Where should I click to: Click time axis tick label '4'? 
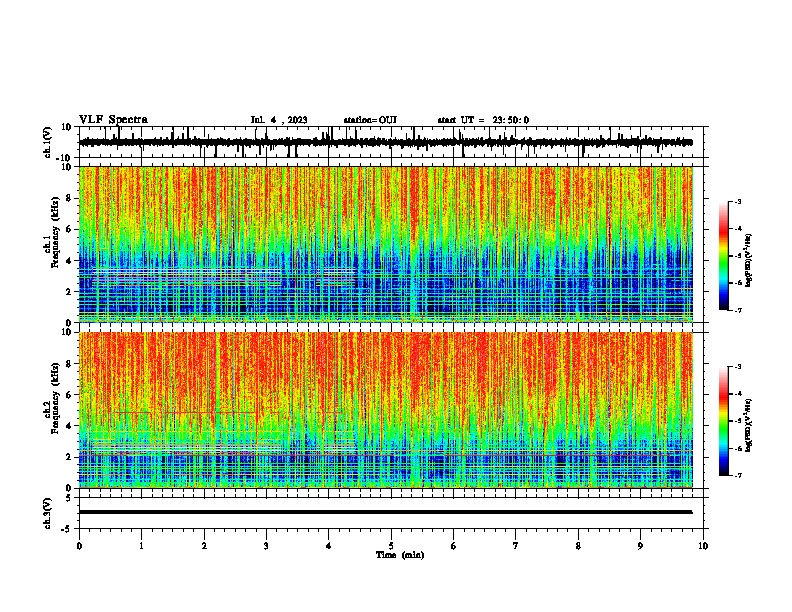[x=329, y=546]
